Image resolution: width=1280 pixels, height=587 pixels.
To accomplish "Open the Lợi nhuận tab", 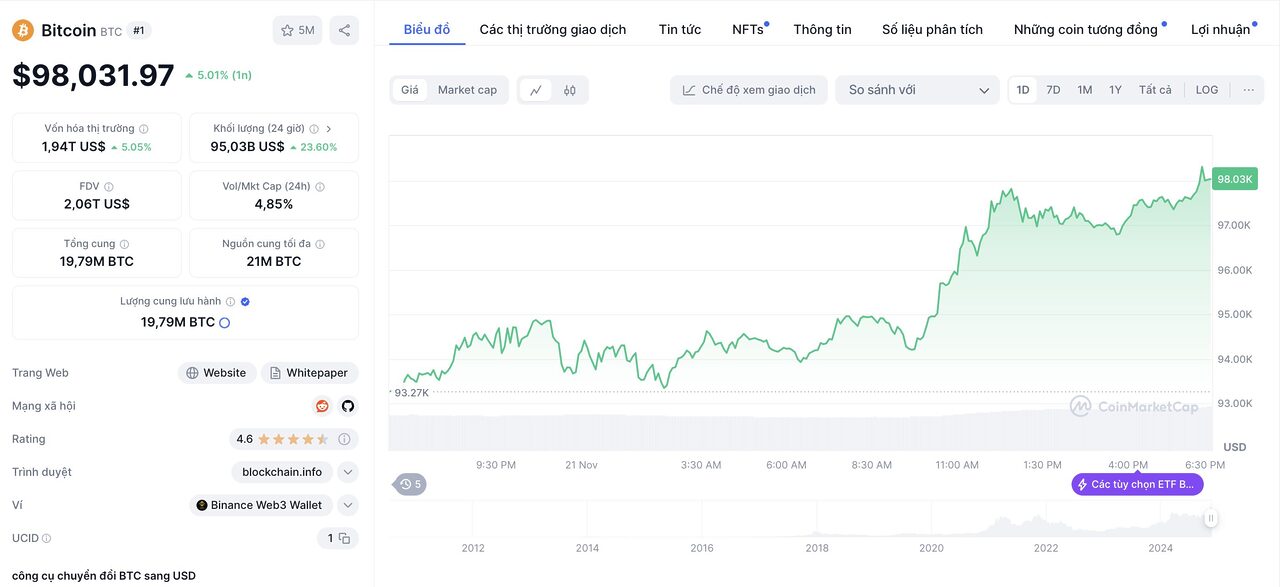I will pos(1220,29).
